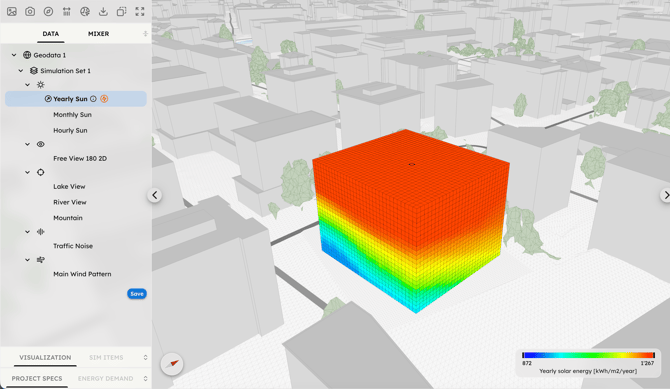The width and height of the screenshot is (670, 389).
Task: Click the blue Save button
Action: coord(137,294)
